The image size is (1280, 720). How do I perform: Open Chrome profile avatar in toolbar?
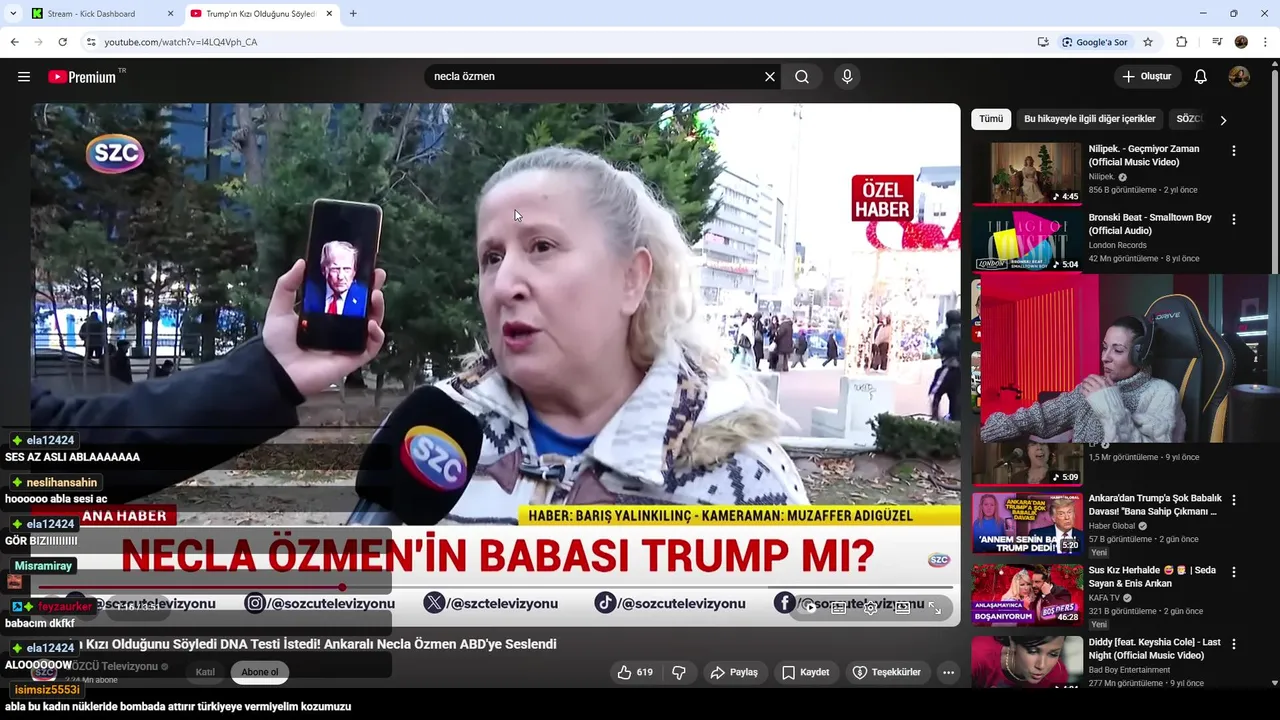click(x=1241, y=42)
